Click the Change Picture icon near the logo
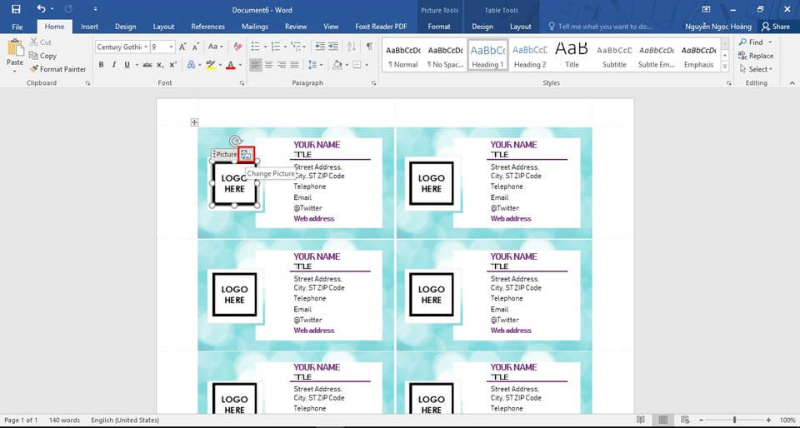800x428 pixels. coord(246,155)
